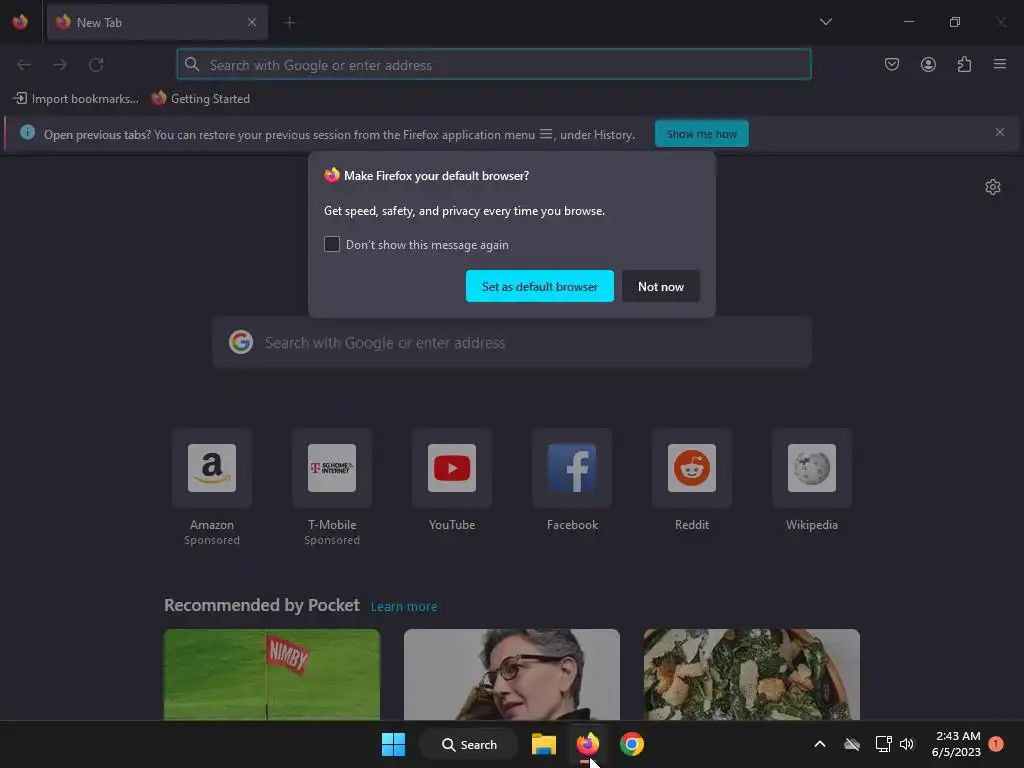The image size is (1024, 768).
Task: Open the NIMBY flag Pocket story
Action: (272, 675)
